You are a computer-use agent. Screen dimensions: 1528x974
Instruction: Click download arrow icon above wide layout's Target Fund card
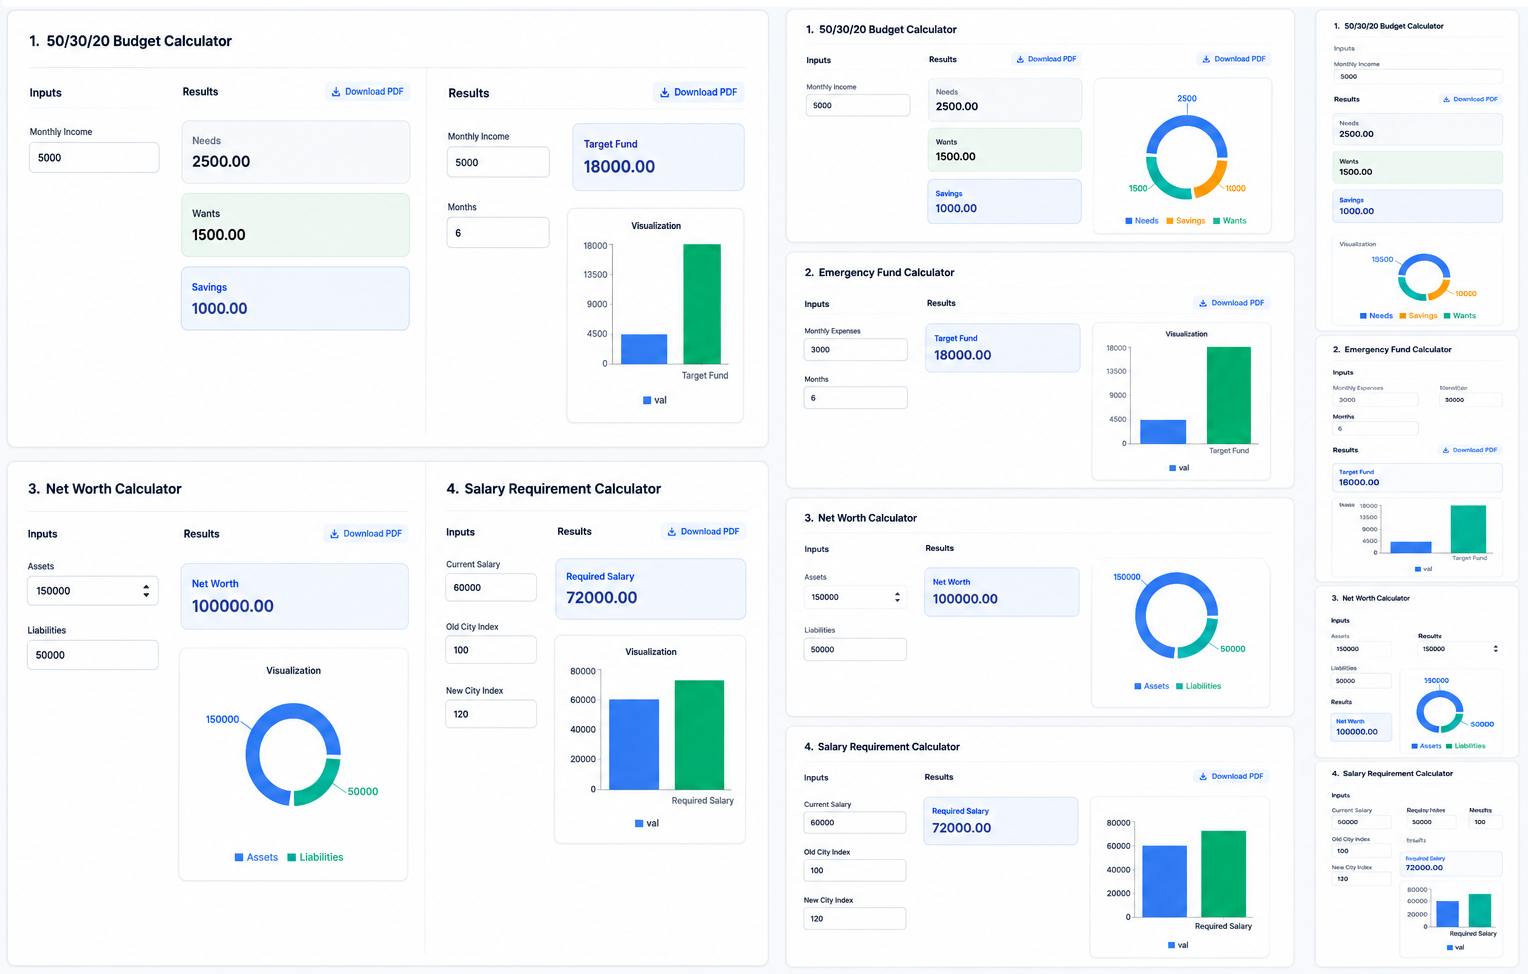point(665,93)
